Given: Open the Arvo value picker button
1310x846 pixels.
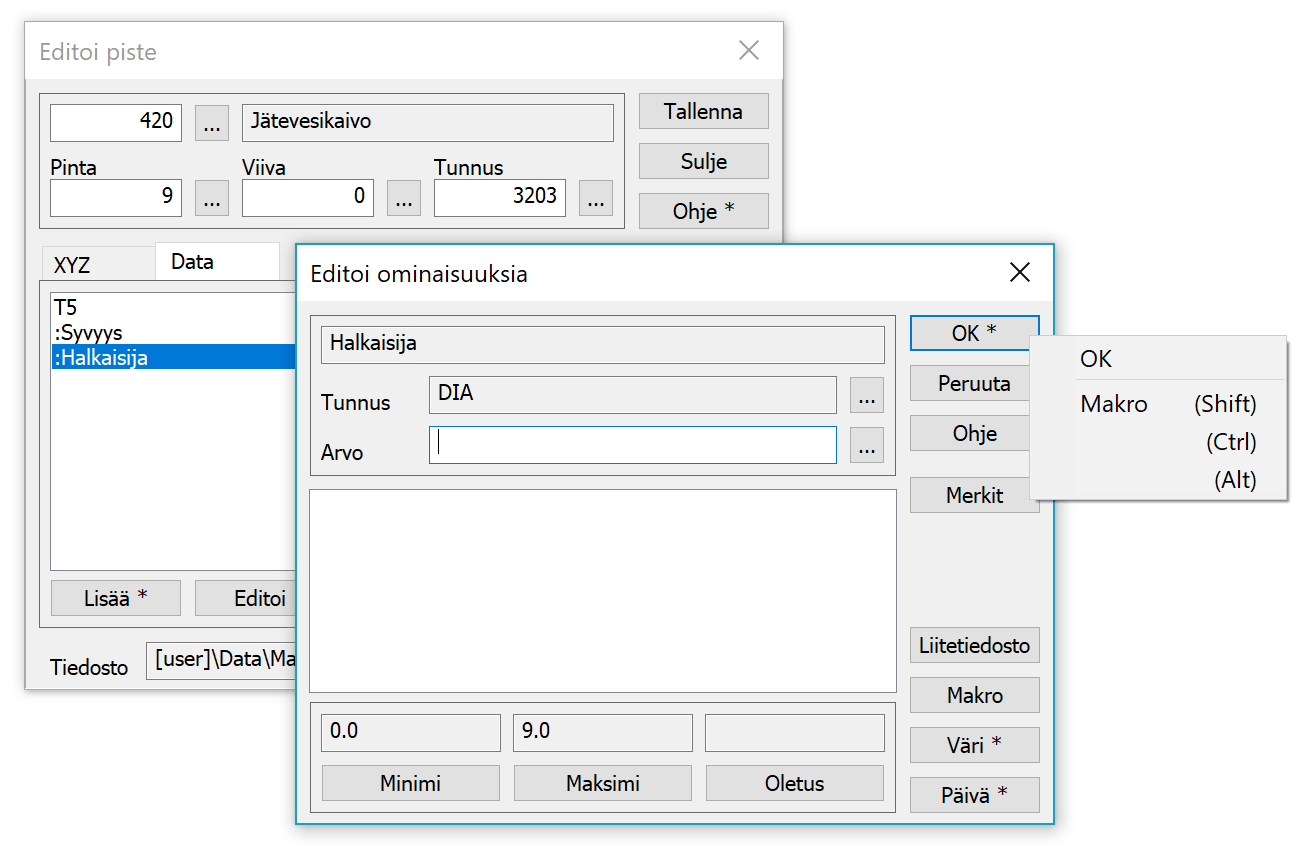Looking at the screenshot, I should pos(867,445).
